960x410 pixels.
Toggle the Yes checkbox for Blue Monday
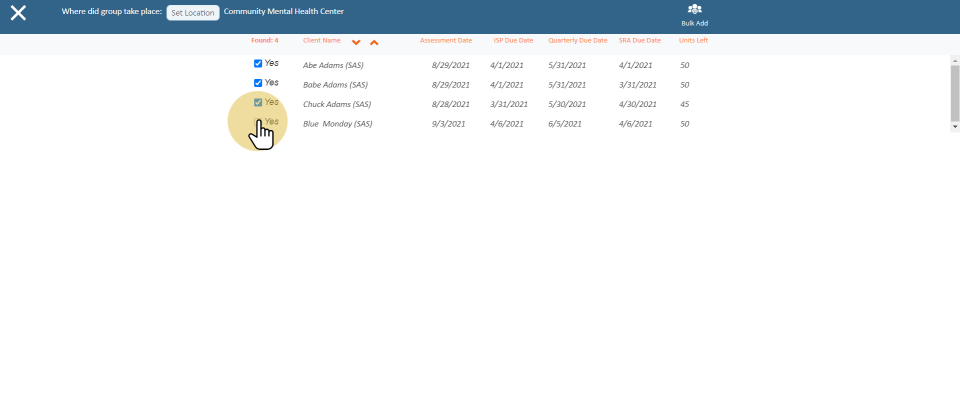coord(258,123)
